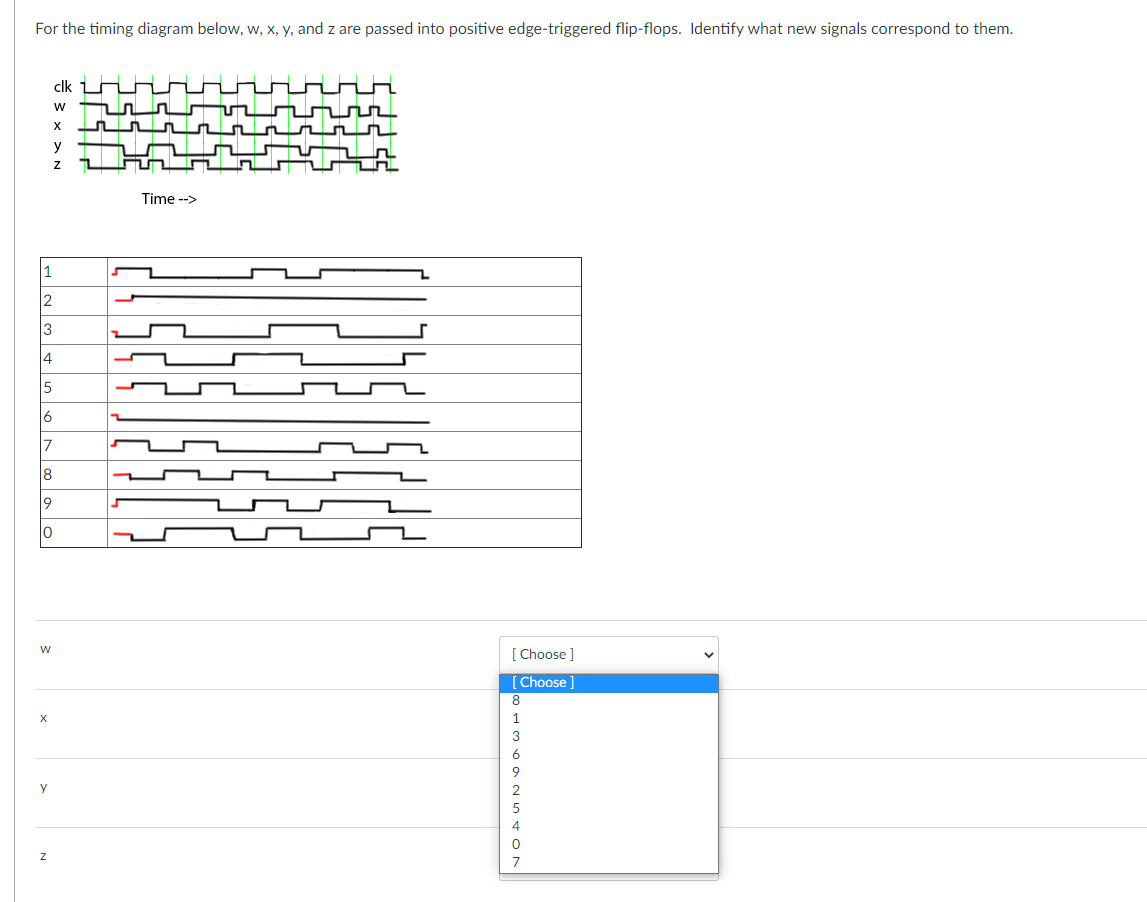
Task: Choose option 0 in the dropdown
Action: pos(515,844)
